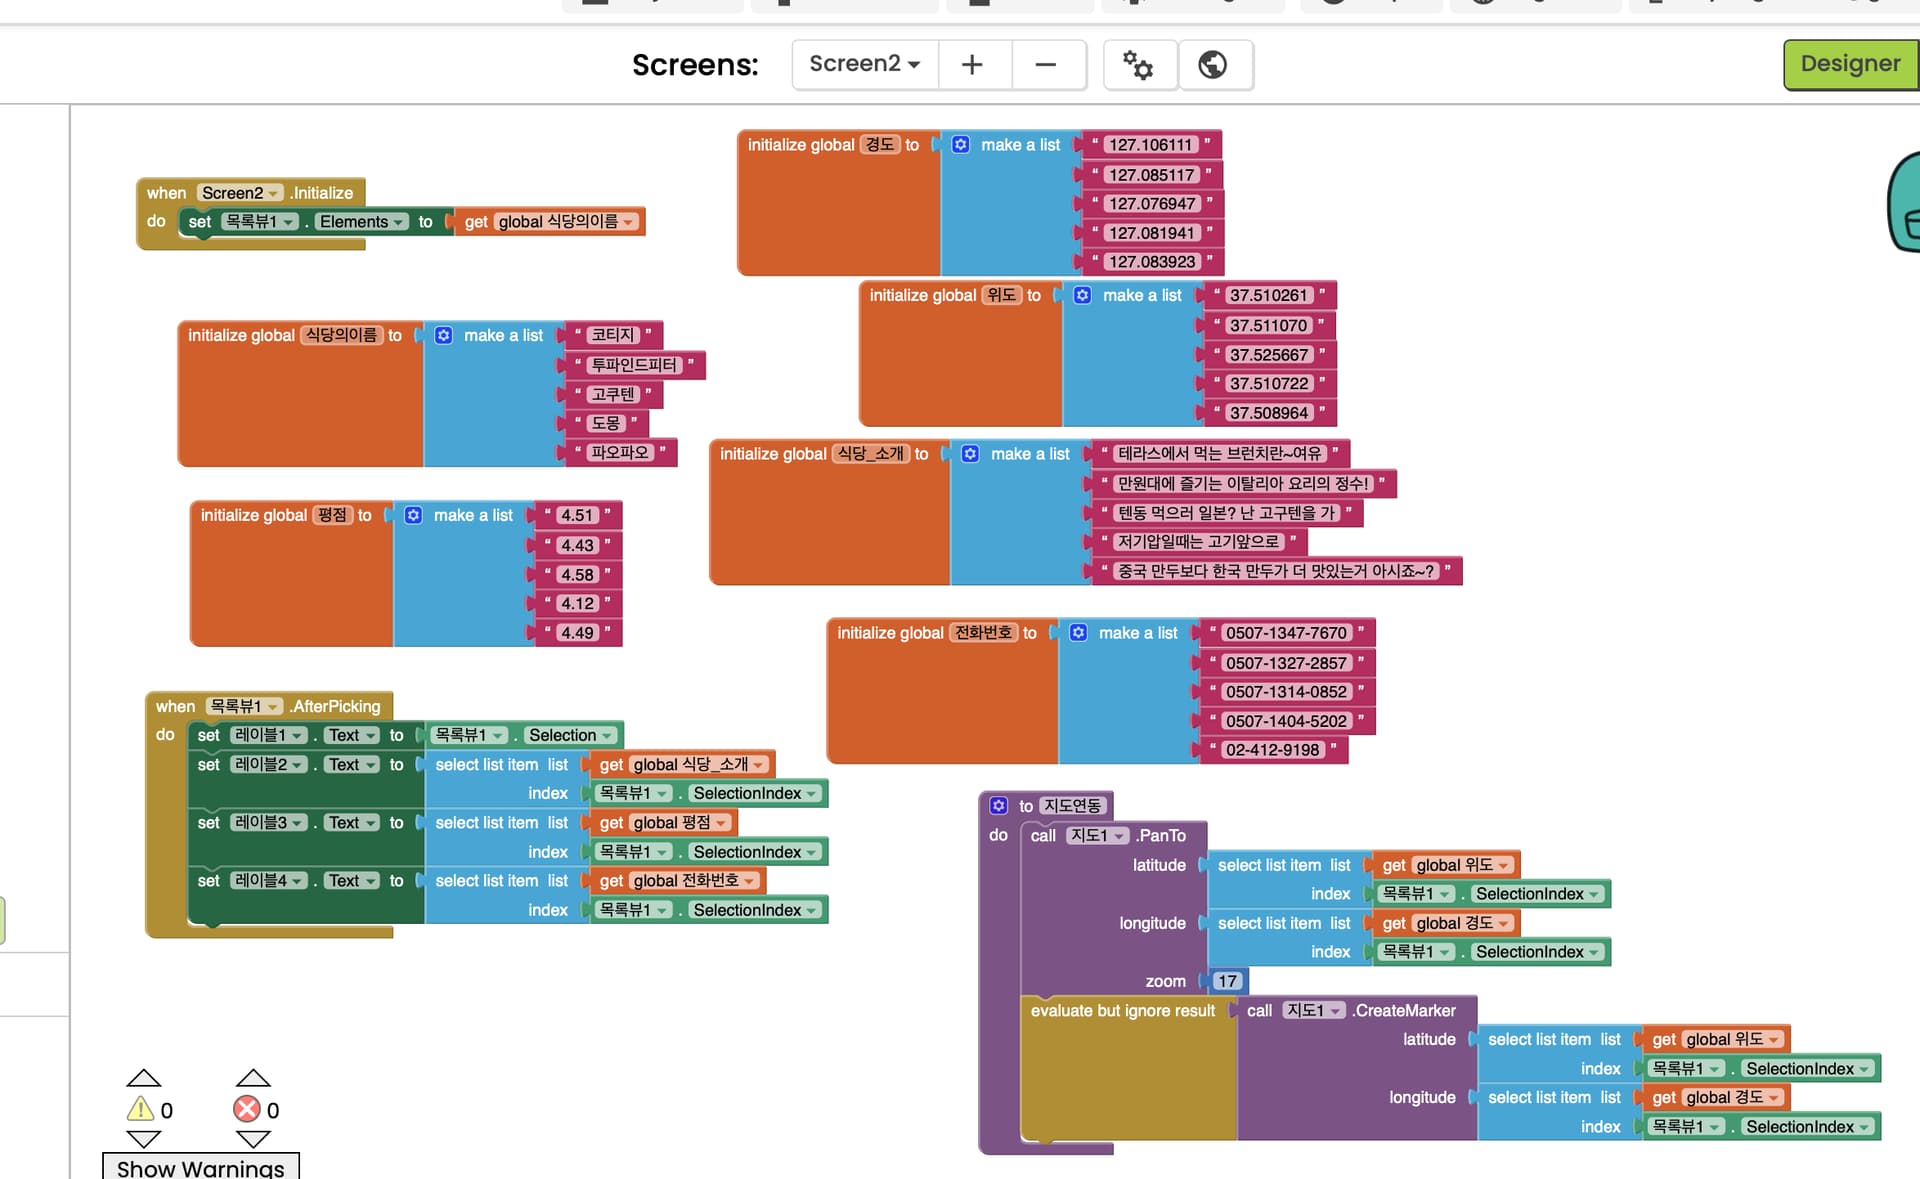Click the globe language icon
This screenshot has height=1179, width=1920.
coord(1213,65)
